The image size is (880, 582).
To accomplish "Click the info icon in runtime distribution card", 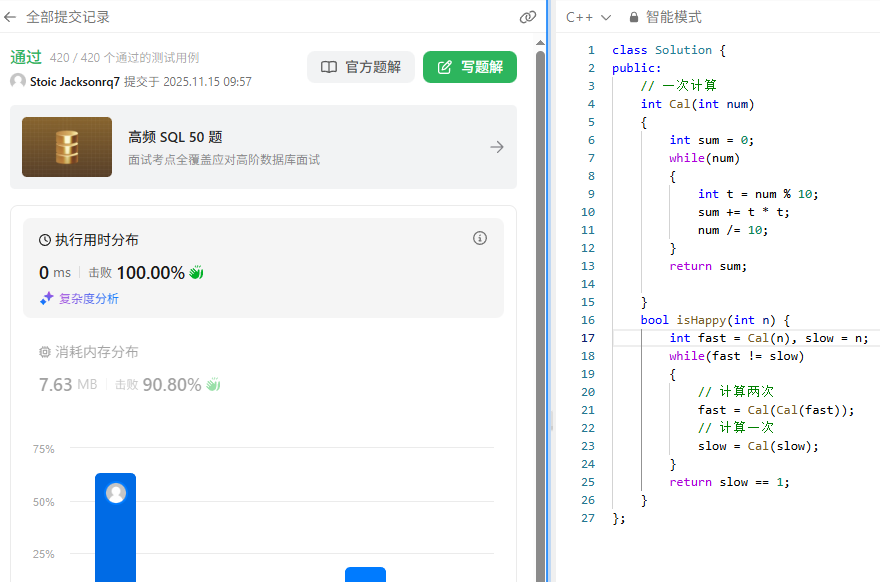I will coord(480,238).
